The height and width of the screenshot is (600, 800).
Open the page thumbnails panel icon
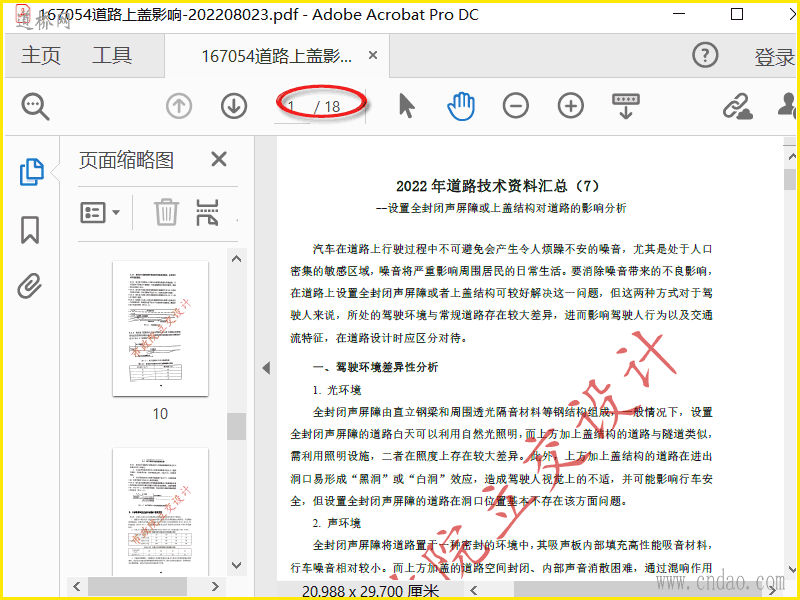32,172
